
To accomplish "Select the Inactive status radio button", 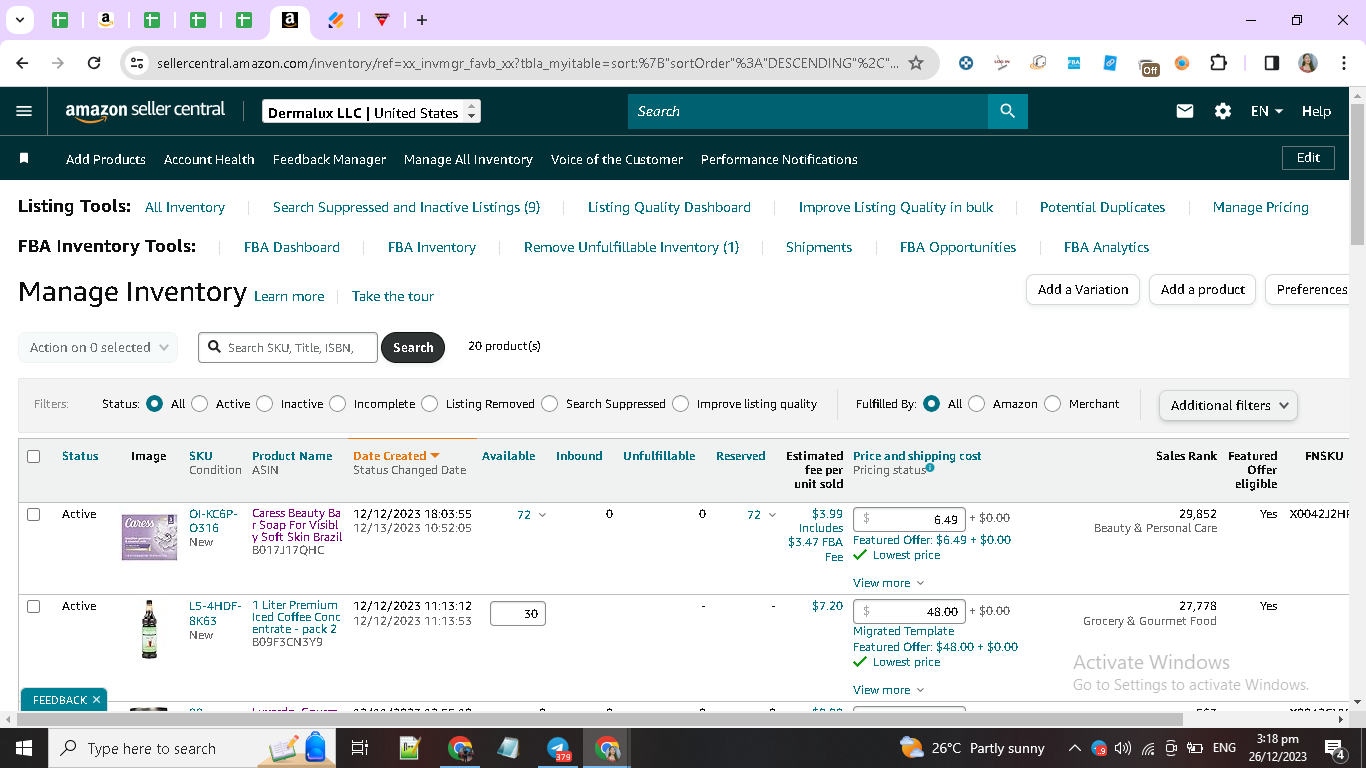I will [x=264, y=404].
